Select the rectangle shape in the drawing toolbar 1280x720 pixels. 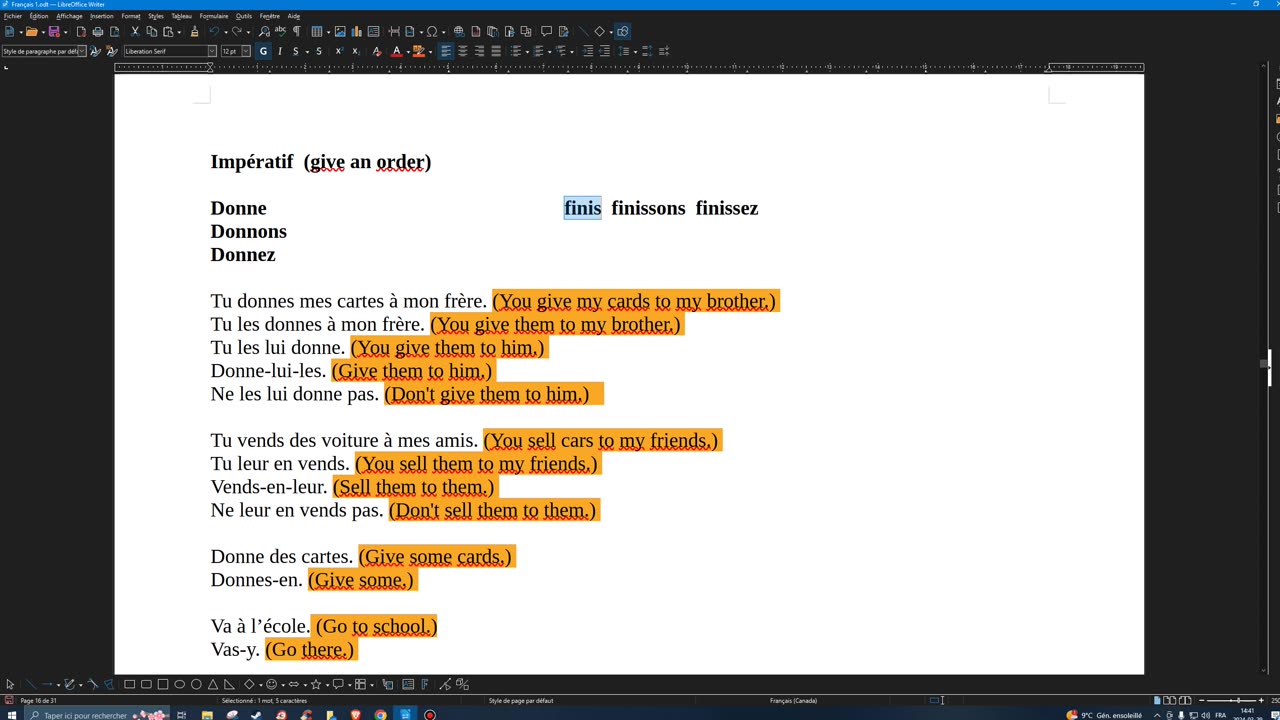pos(129,684)
